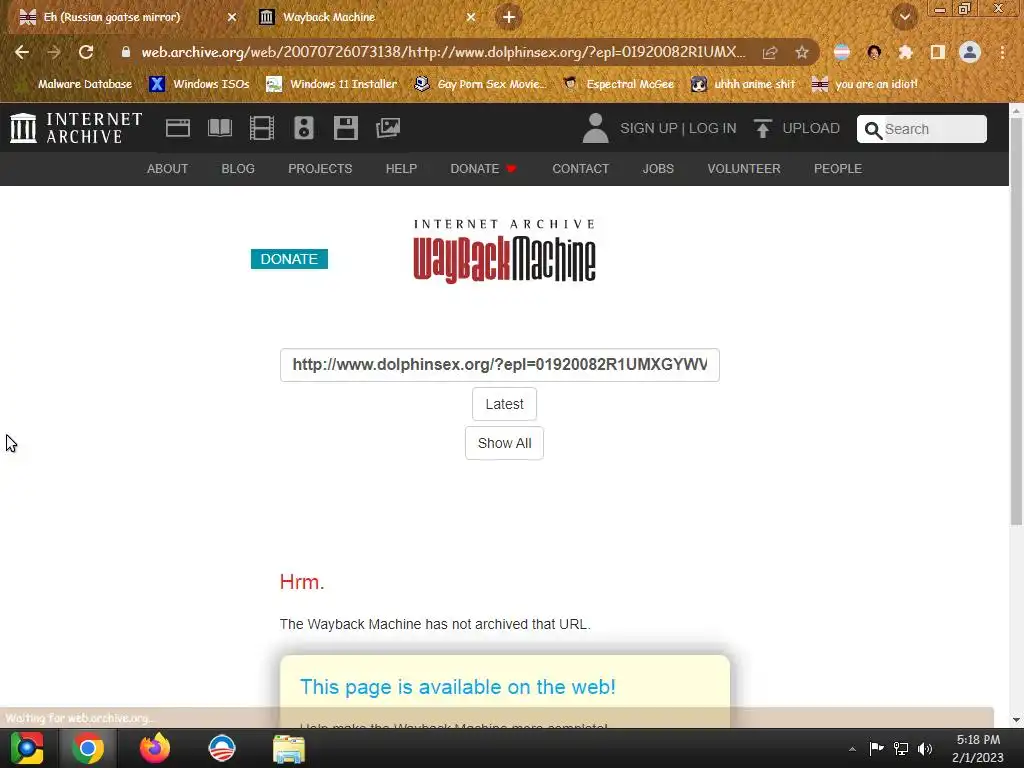Close the Wayback Machine tab
1024x768 pixels.
pos(471,17)
